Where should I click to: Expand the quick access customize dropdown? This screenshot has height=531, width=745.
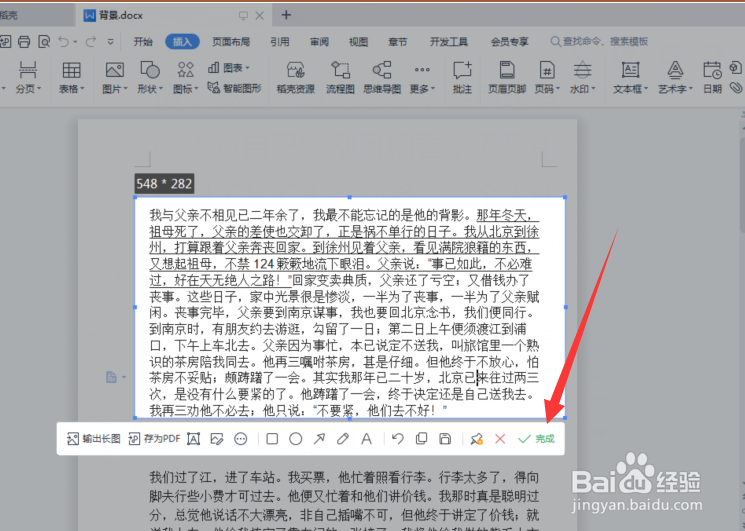110,42
